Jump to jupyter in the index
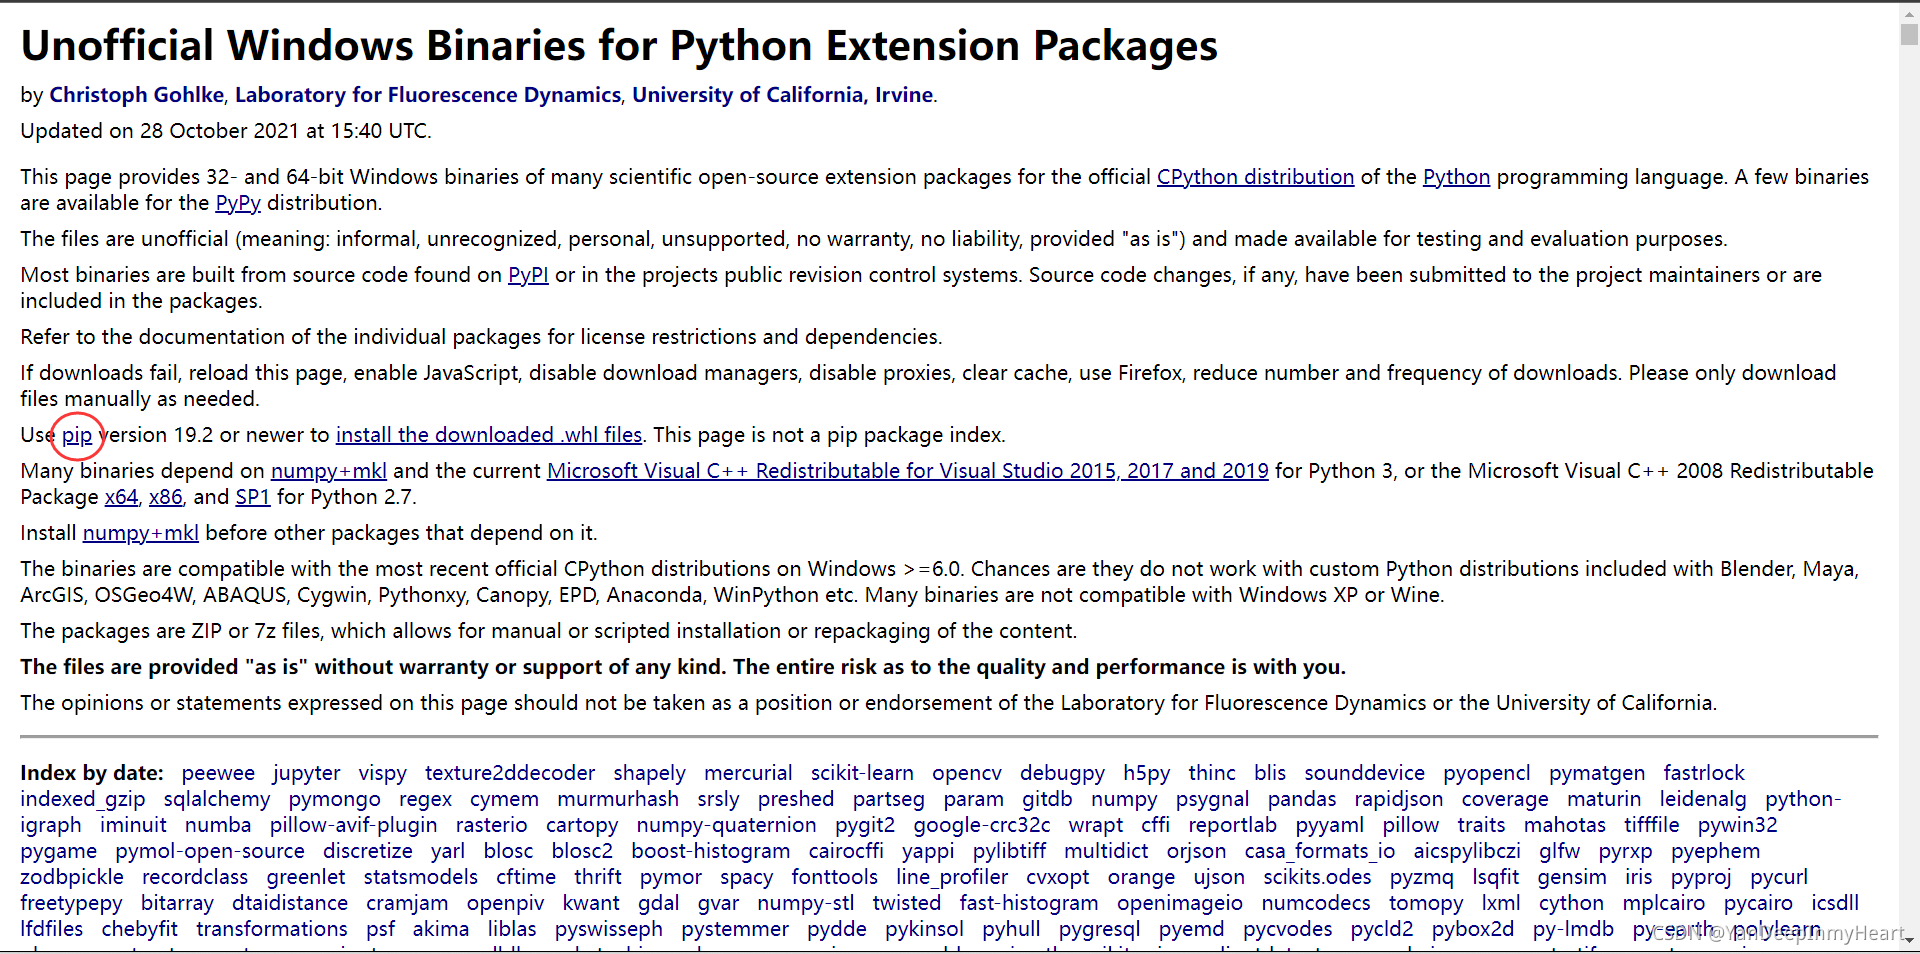Image resolution: width=1920 pixels, height=954 pixels. coord(307,773)
